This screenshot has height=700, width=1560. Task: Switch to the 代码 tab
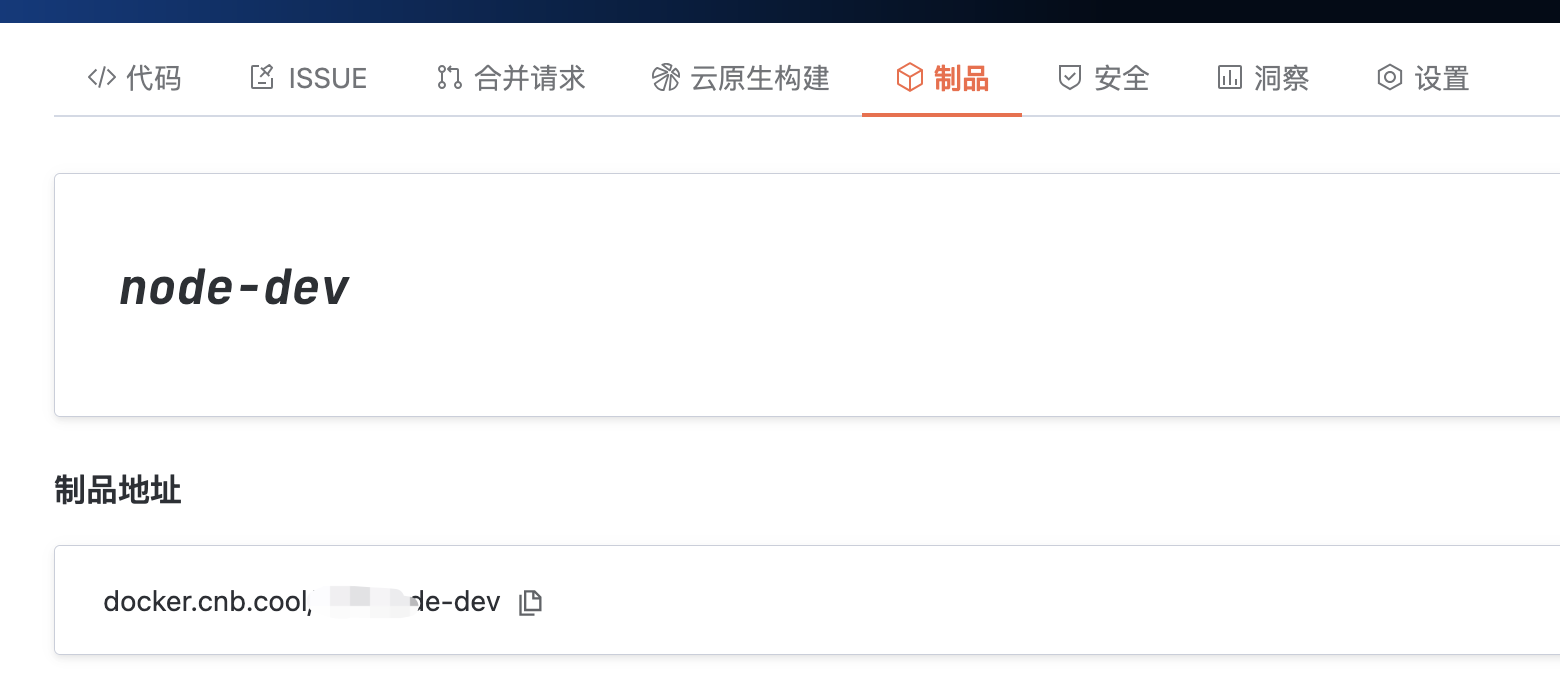click(154, 78)
